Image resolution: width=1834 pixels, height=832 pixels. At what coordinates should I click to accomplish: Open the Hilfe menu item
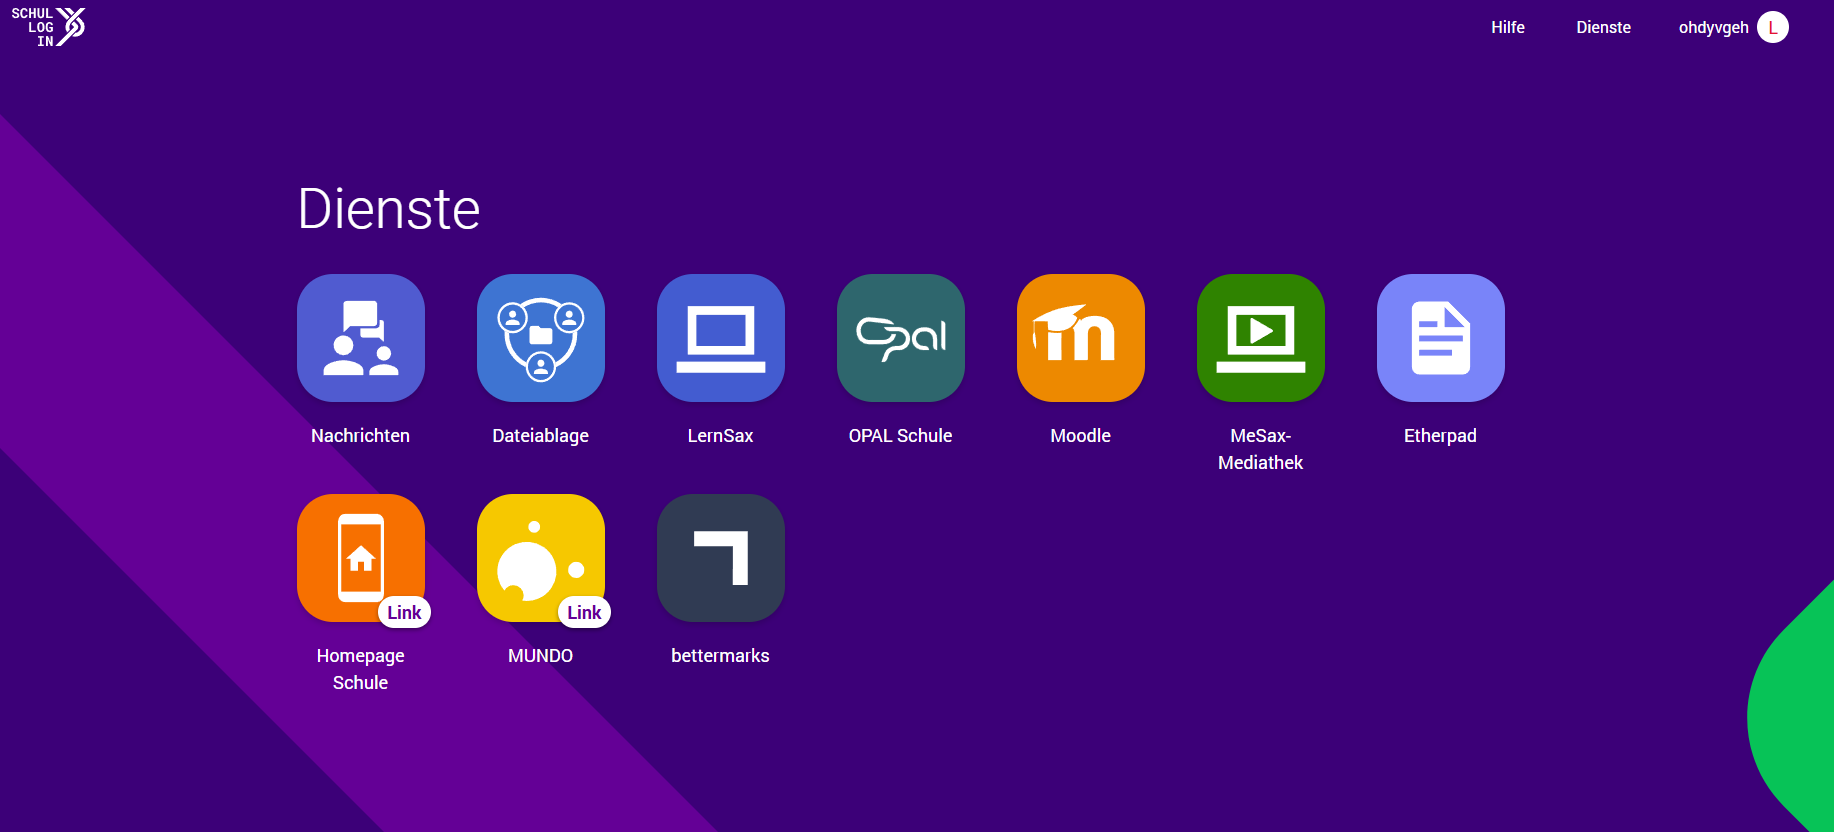tap(1508, 27)
